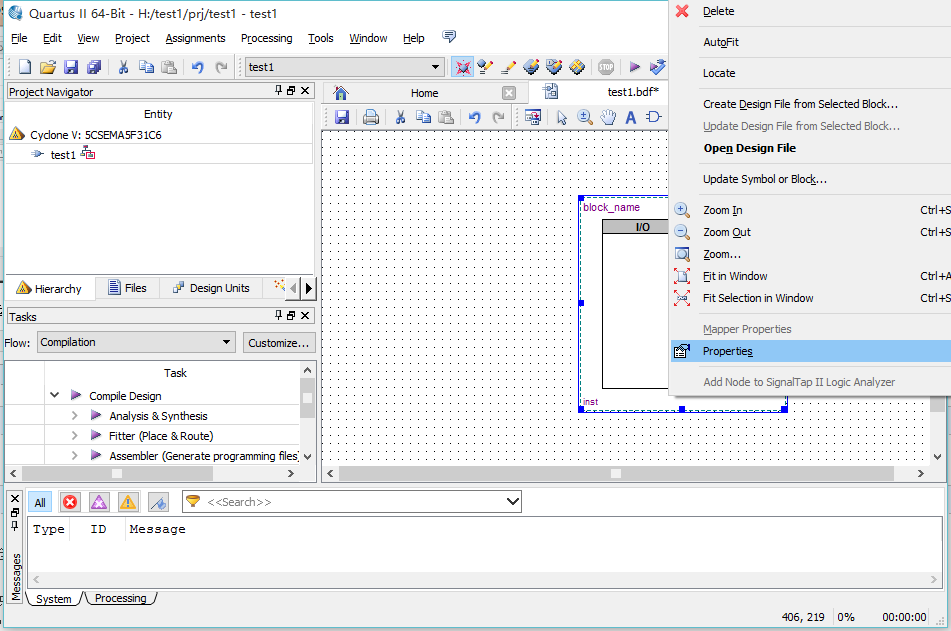Expand the Assembler task row

tap(75, 455)
